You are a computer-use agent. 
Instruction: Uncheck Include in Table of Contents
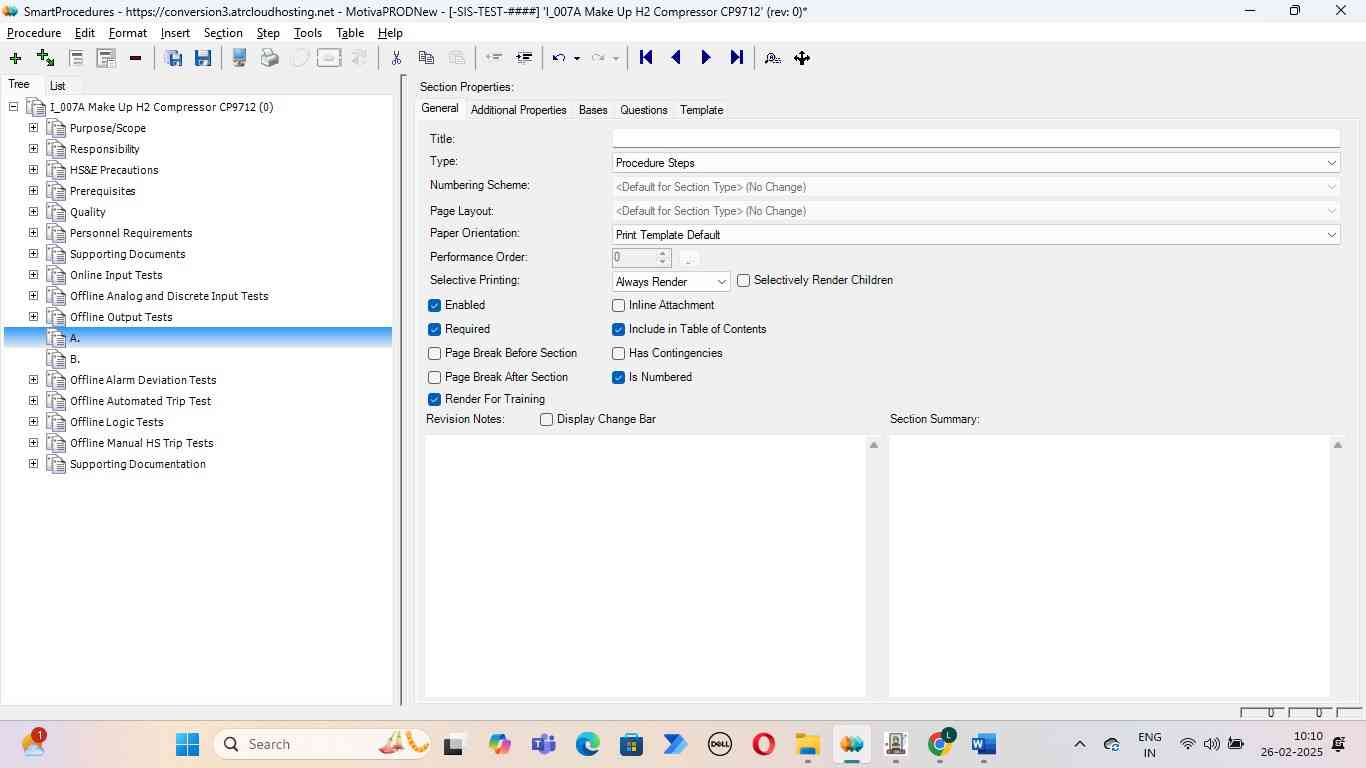(618, 329)
